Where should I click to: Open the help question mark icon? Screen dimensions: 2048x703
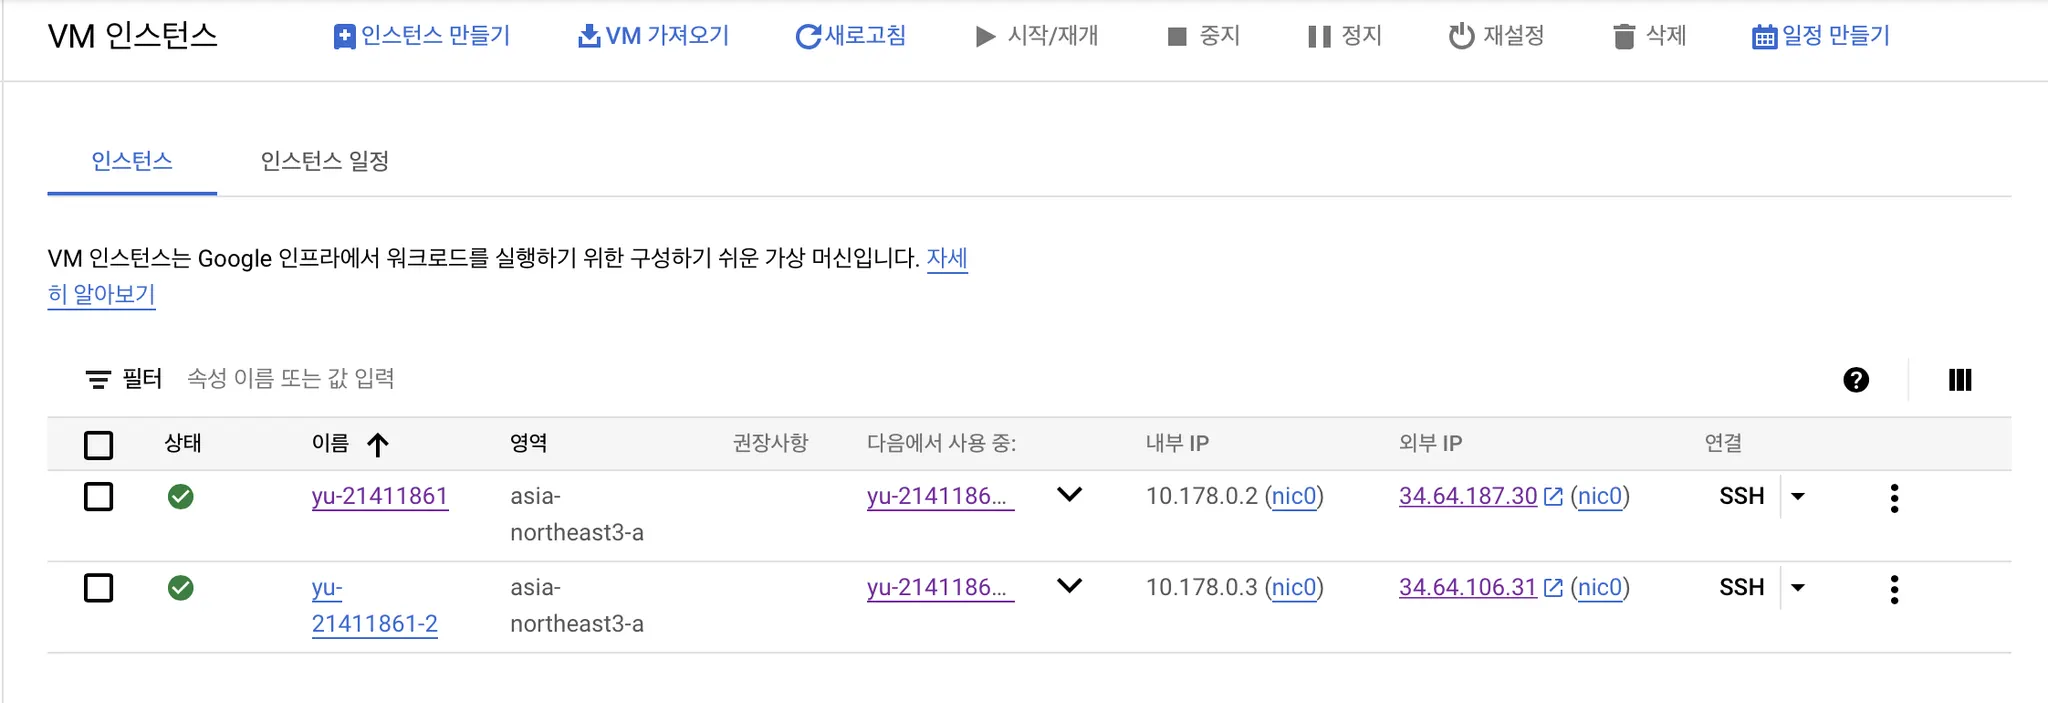(x=1856, y=380)
